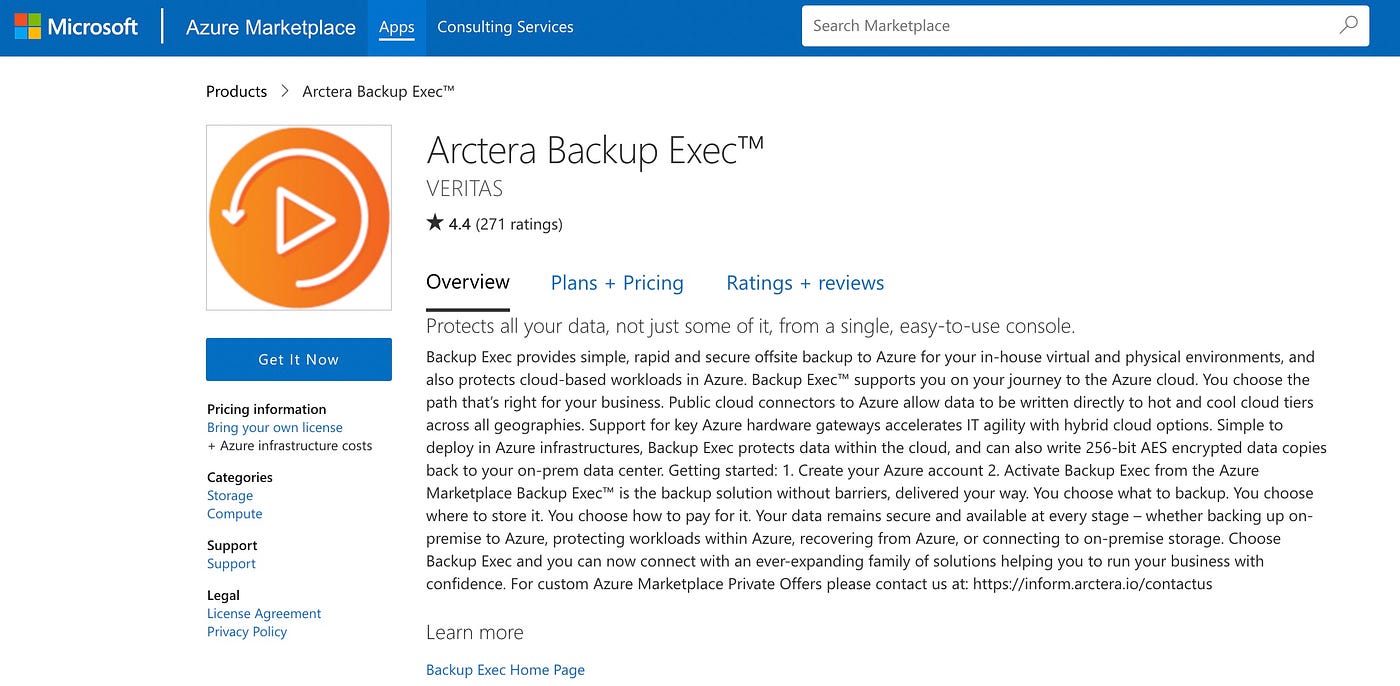Open Azure Marketplace home link

click(x=271, y=27)
